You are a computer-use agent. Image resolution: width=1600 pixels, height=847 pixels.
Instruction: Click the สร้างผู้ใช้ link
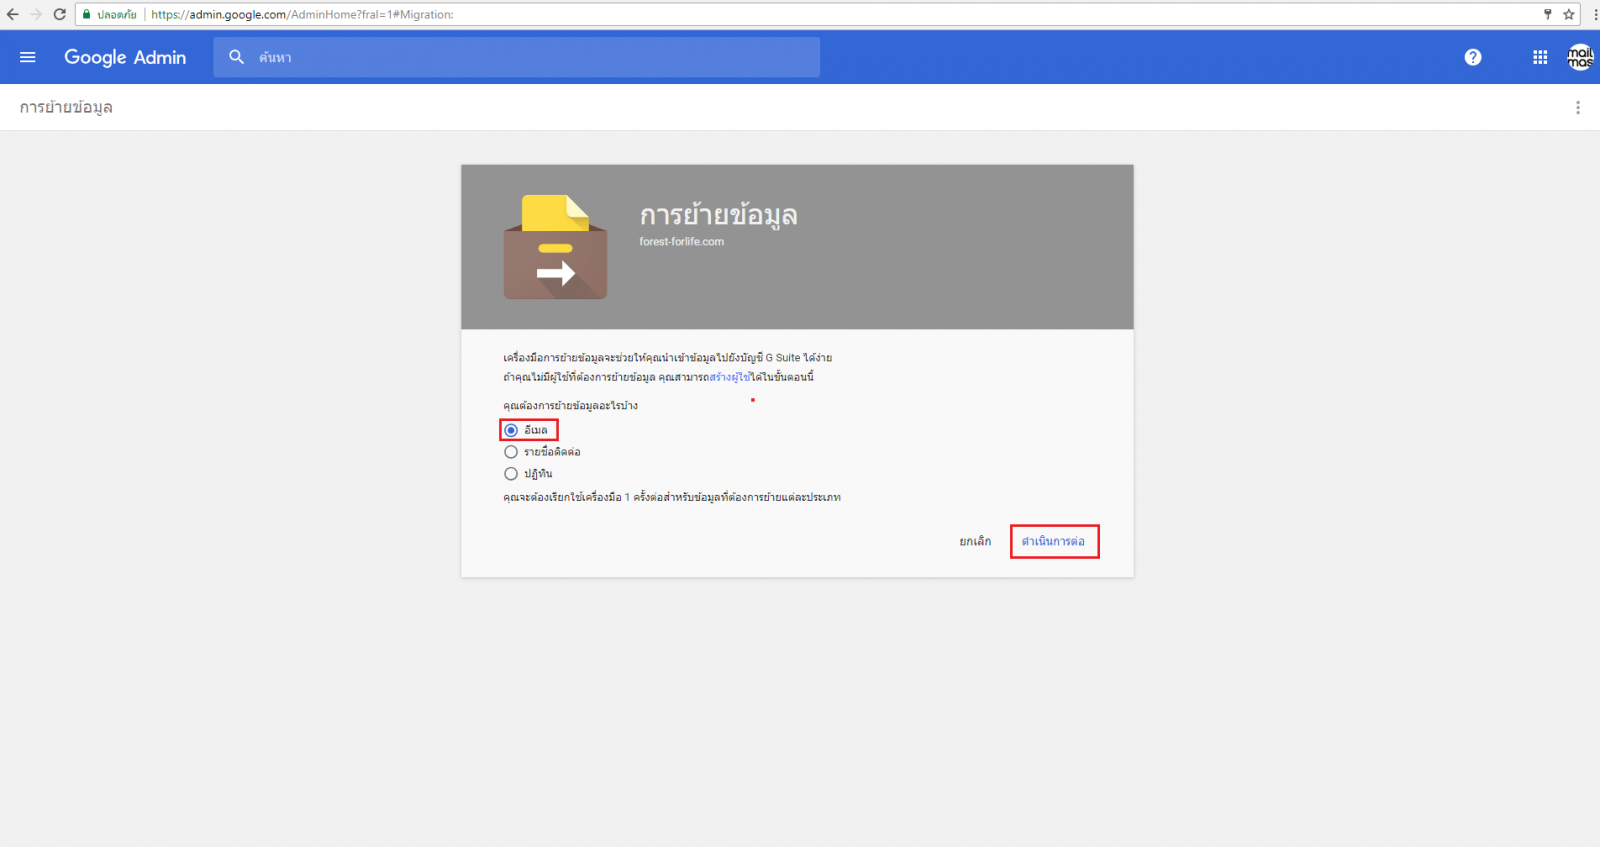tap(729, 377)
